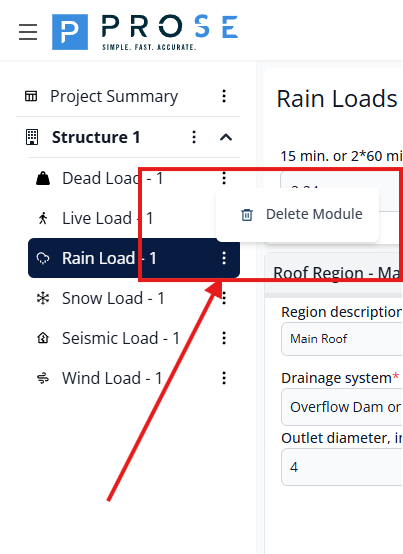The image size is (403, 554).
Task: Select Structure 1 in the sidebar
Action: point(96,137)
